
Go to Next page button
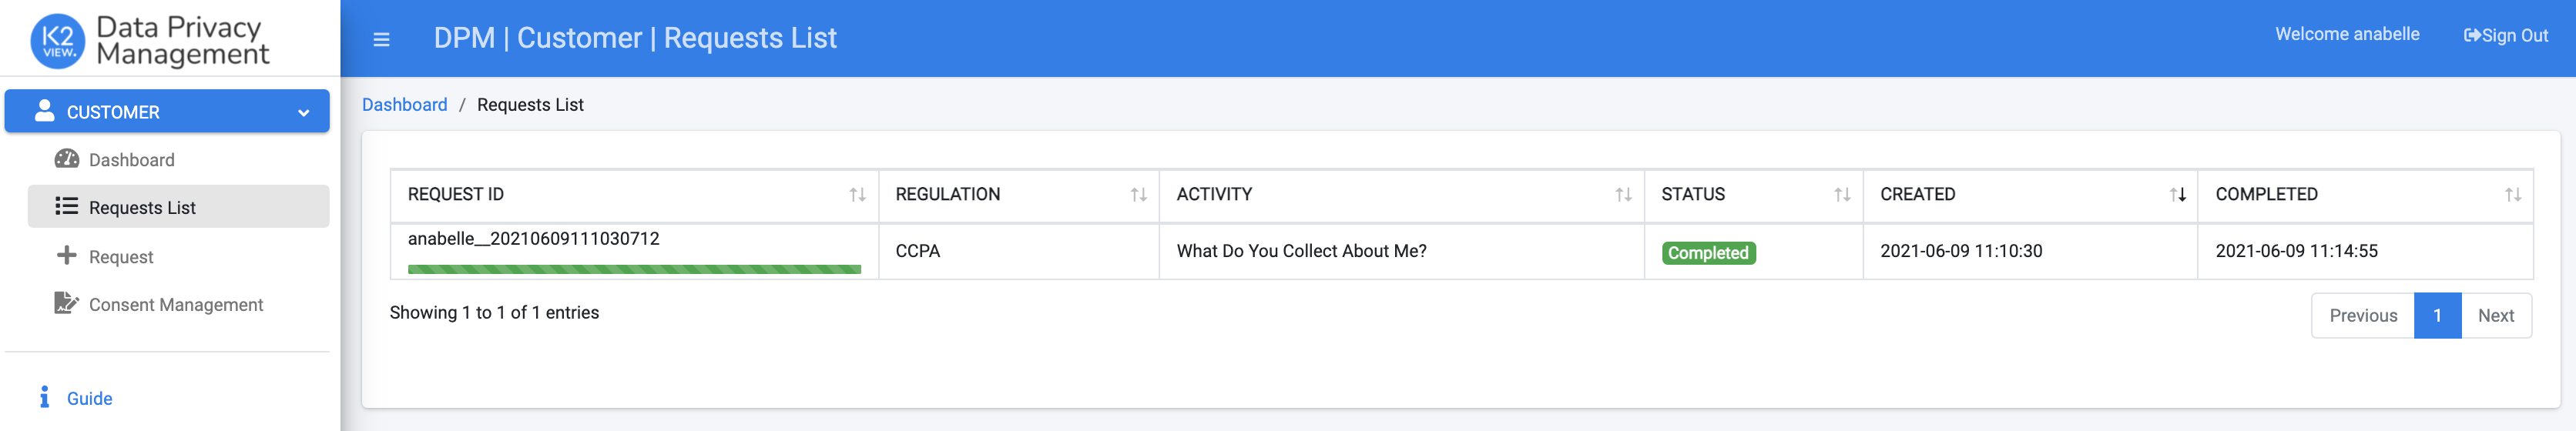tap(2496, 316)
